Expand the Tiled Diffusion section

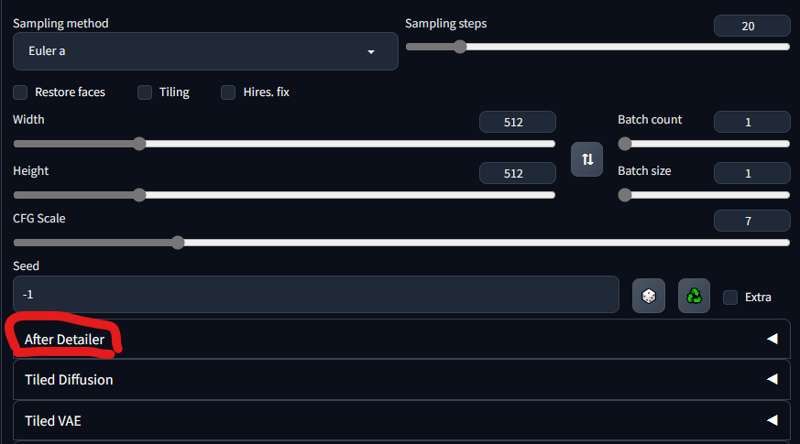click(402, 379)
